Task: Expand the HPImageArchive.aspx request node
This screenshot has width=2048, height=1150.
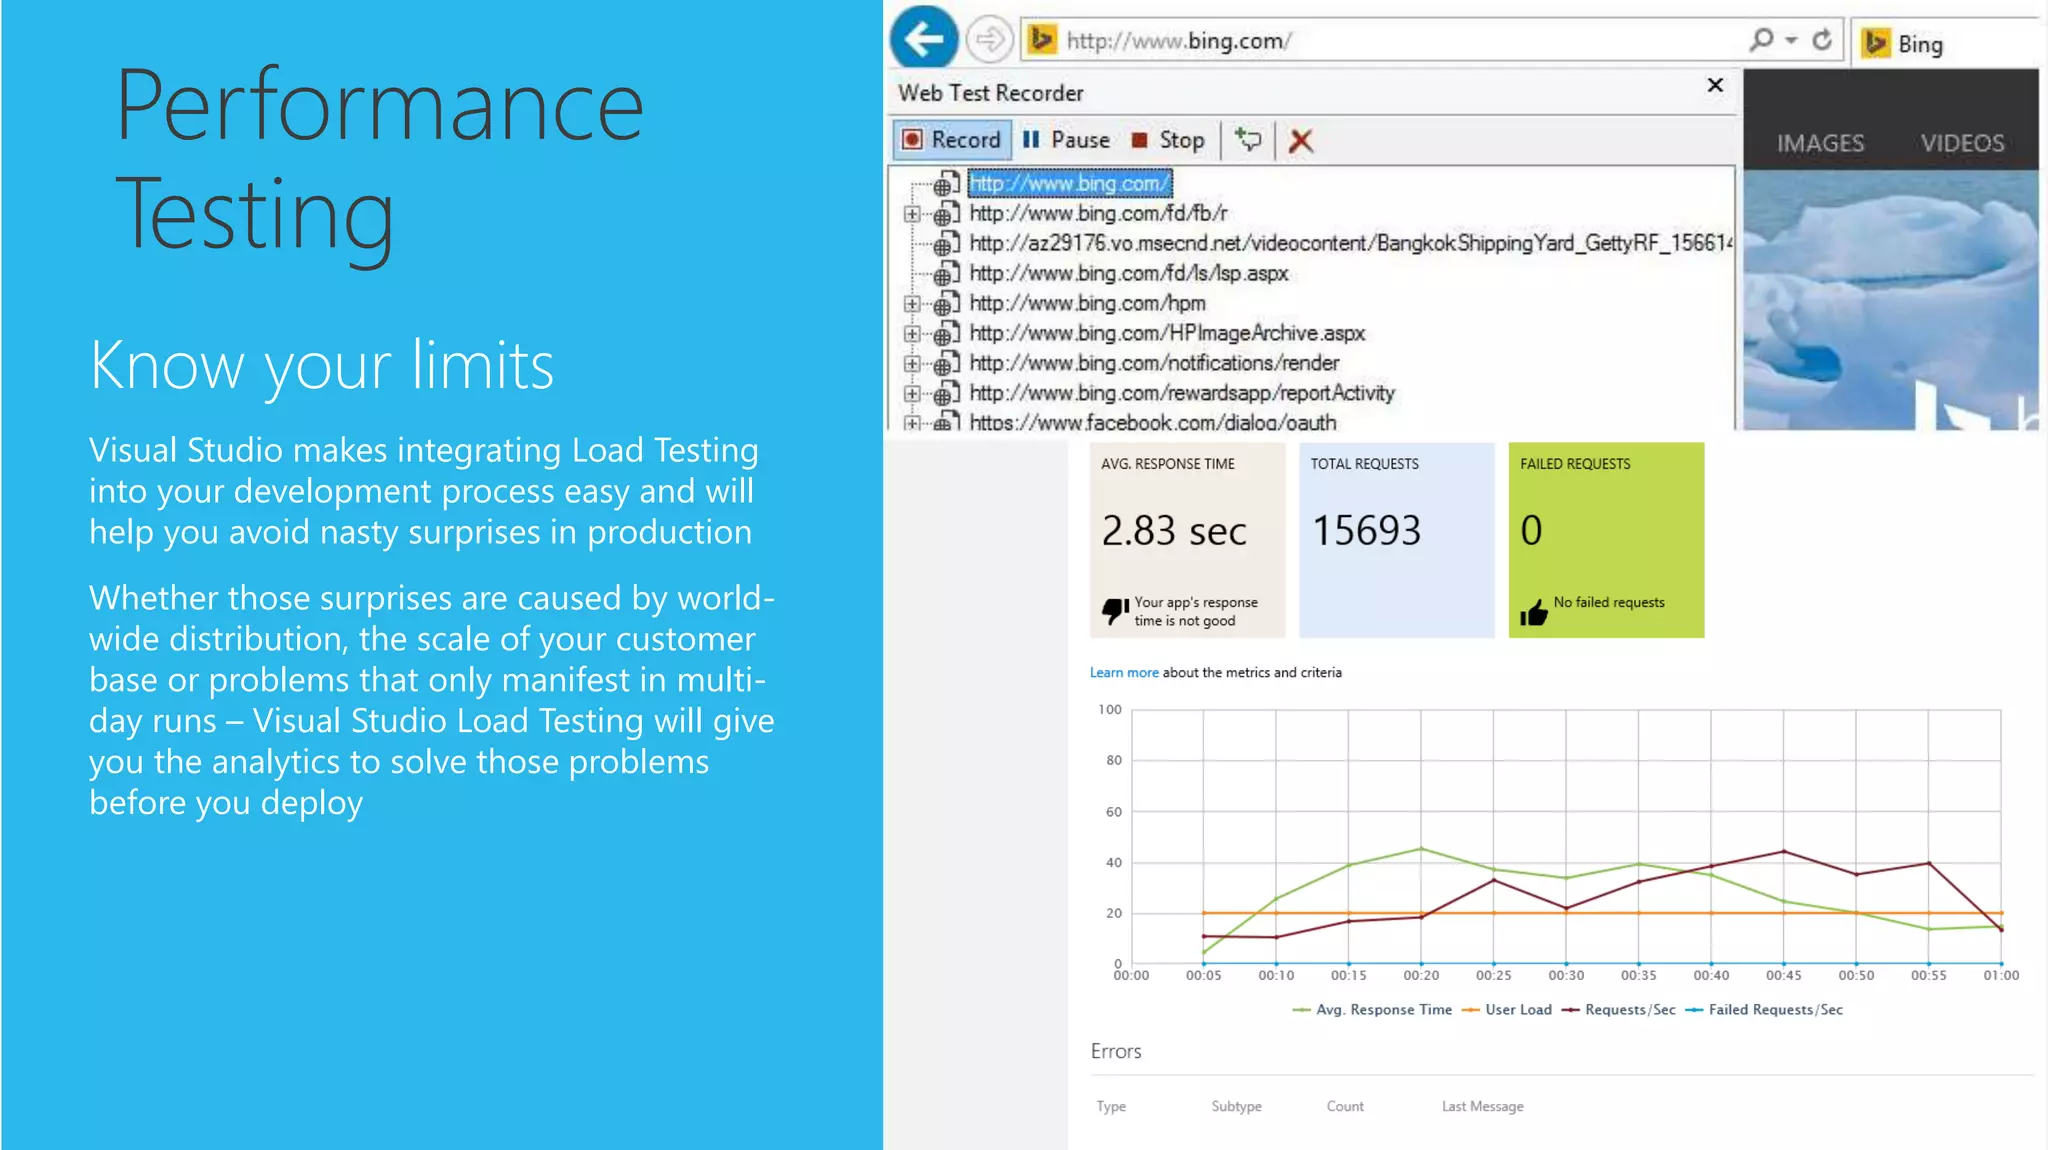Action: coord(911,334)
